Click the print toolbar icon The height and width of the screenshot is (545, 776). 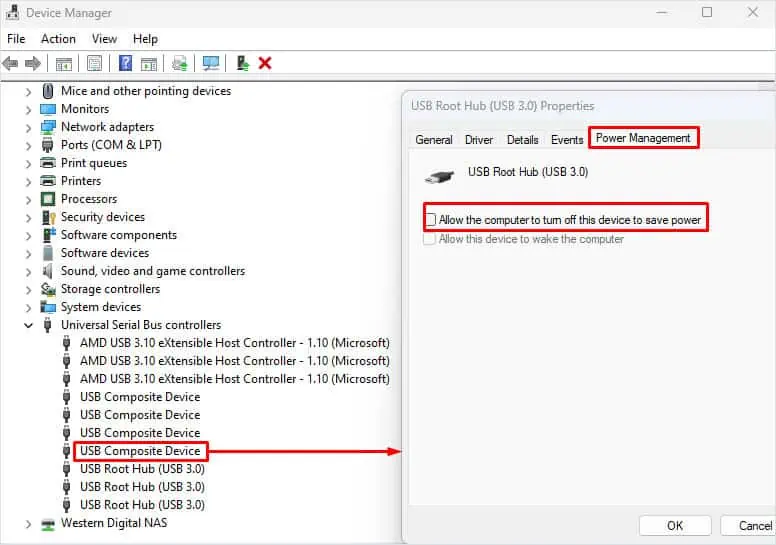coord(179,63)
